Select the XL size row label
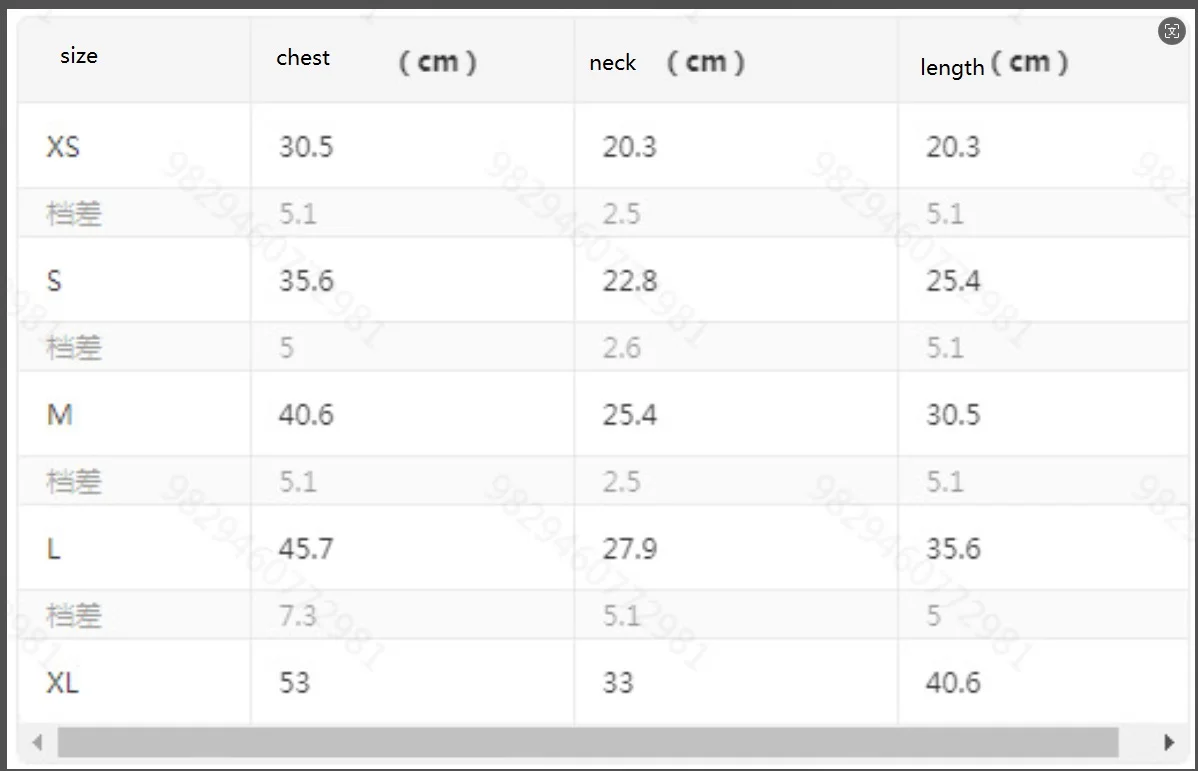The width and height of the screenshot is (1198, 771). coord(63,683)
